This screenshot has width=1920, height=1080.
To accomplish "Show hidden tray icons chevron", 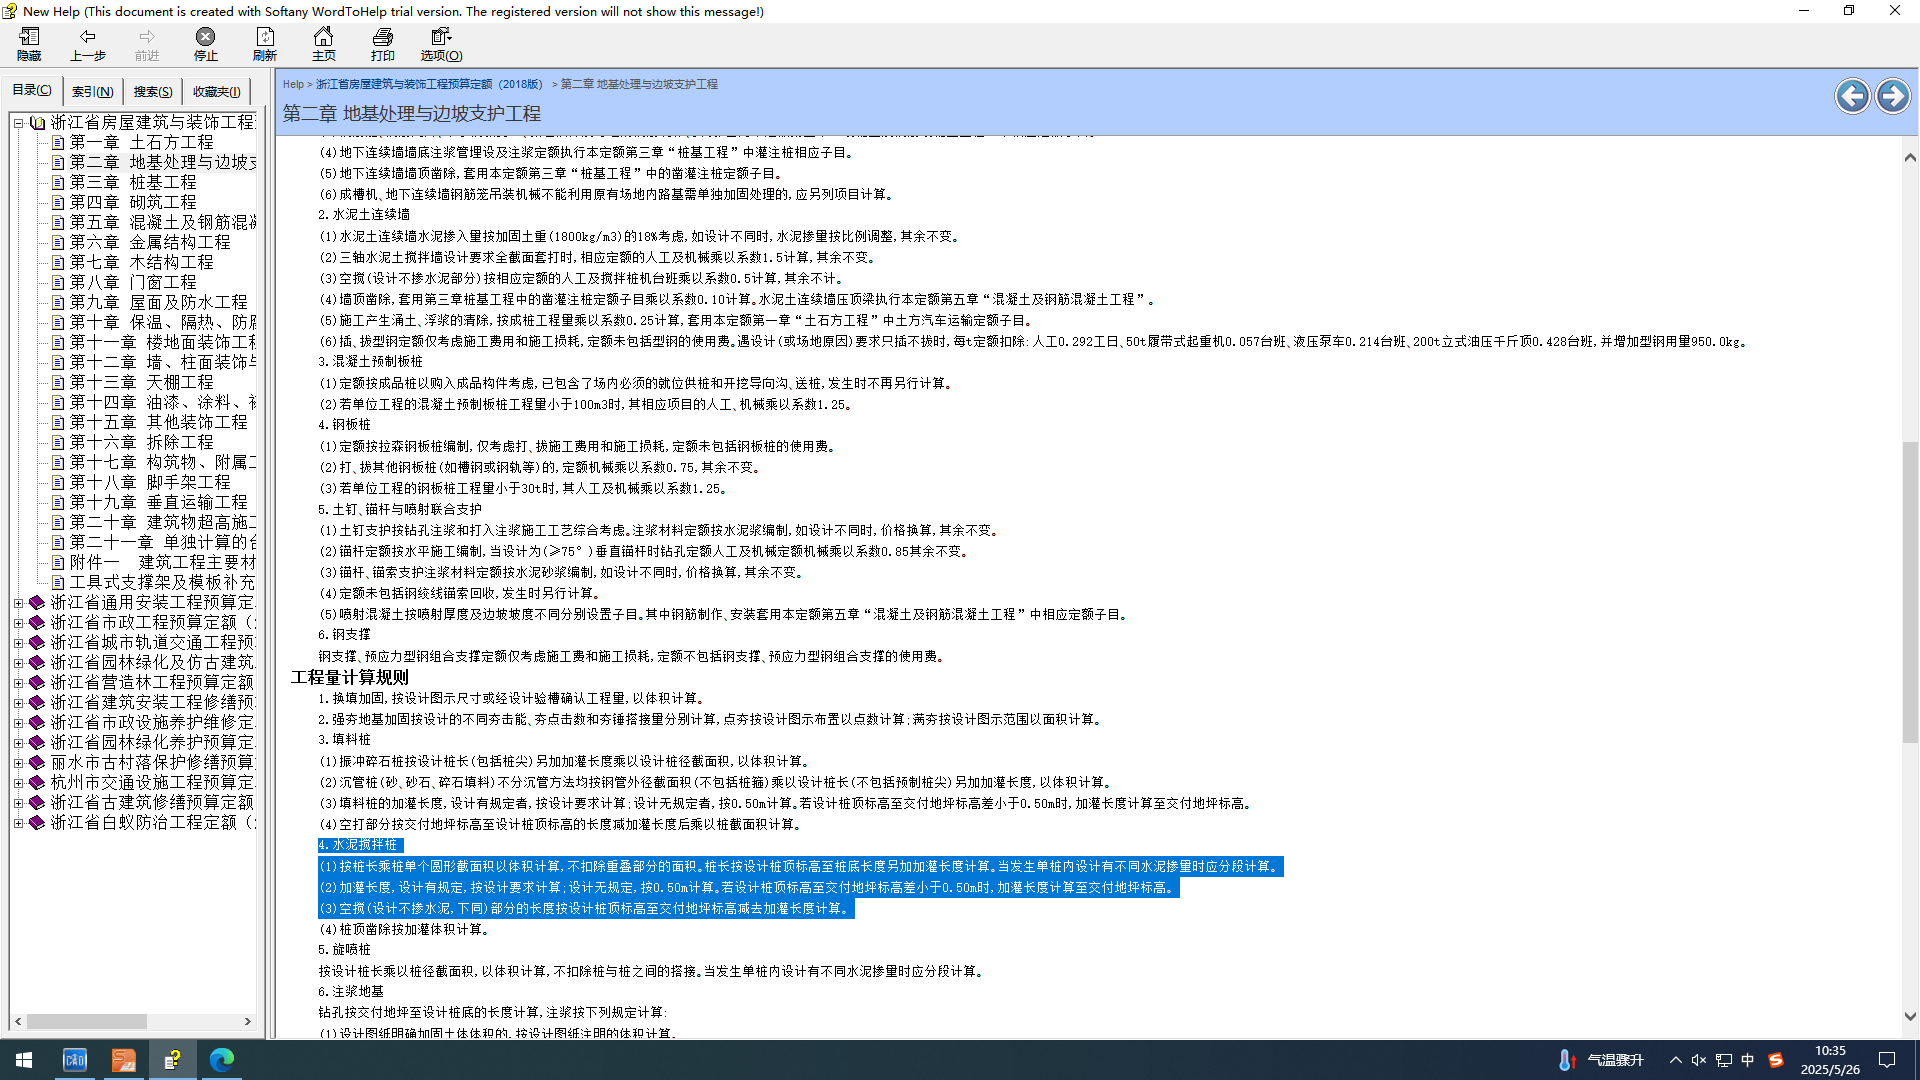I will (x=1675, y=1060).
